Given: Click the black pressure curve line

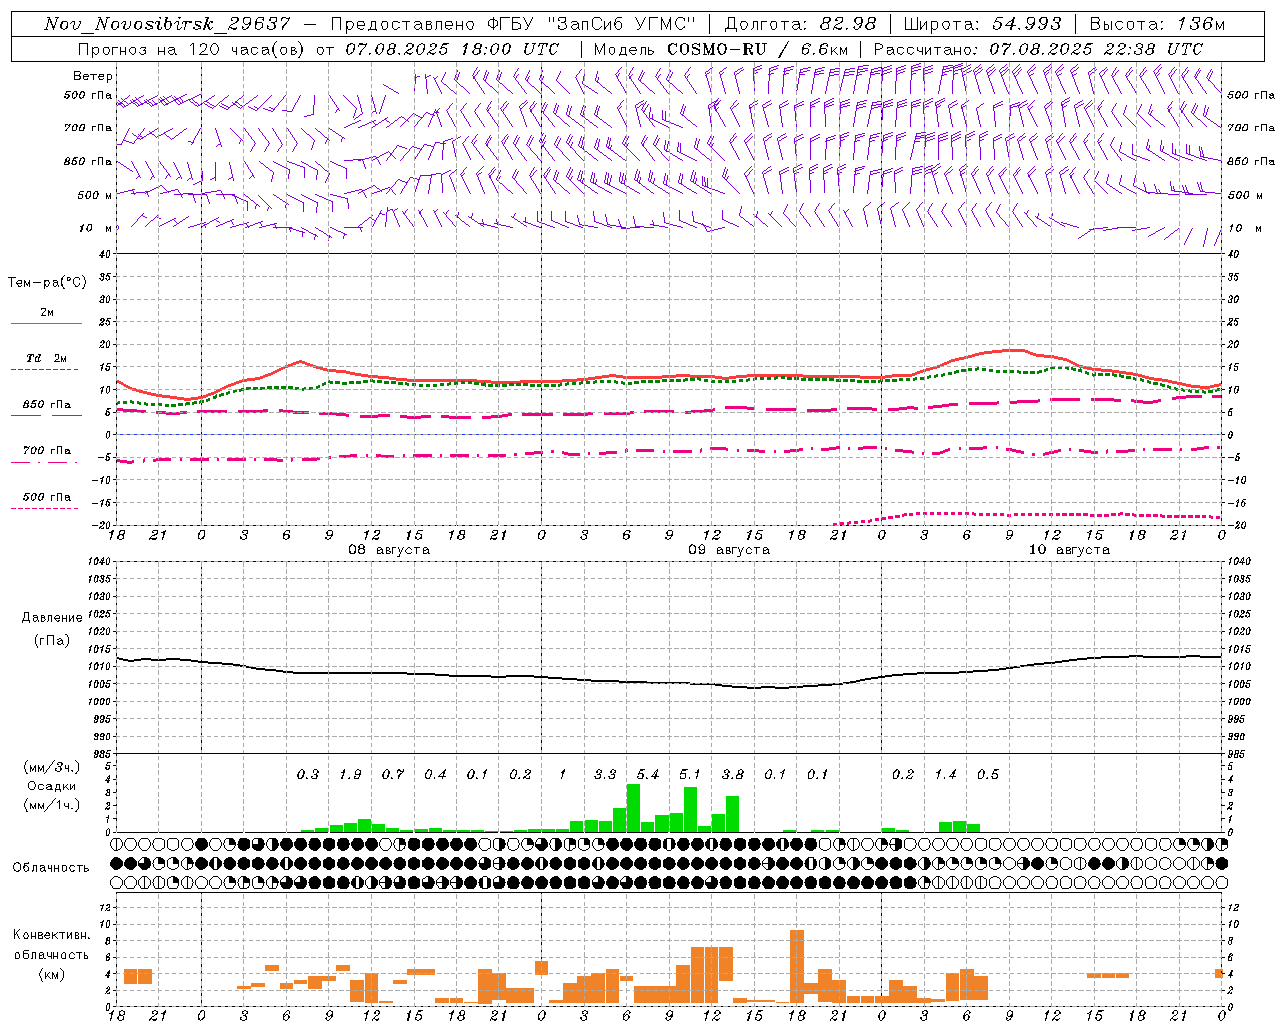Looking at the screenshot, I should 670,683.
